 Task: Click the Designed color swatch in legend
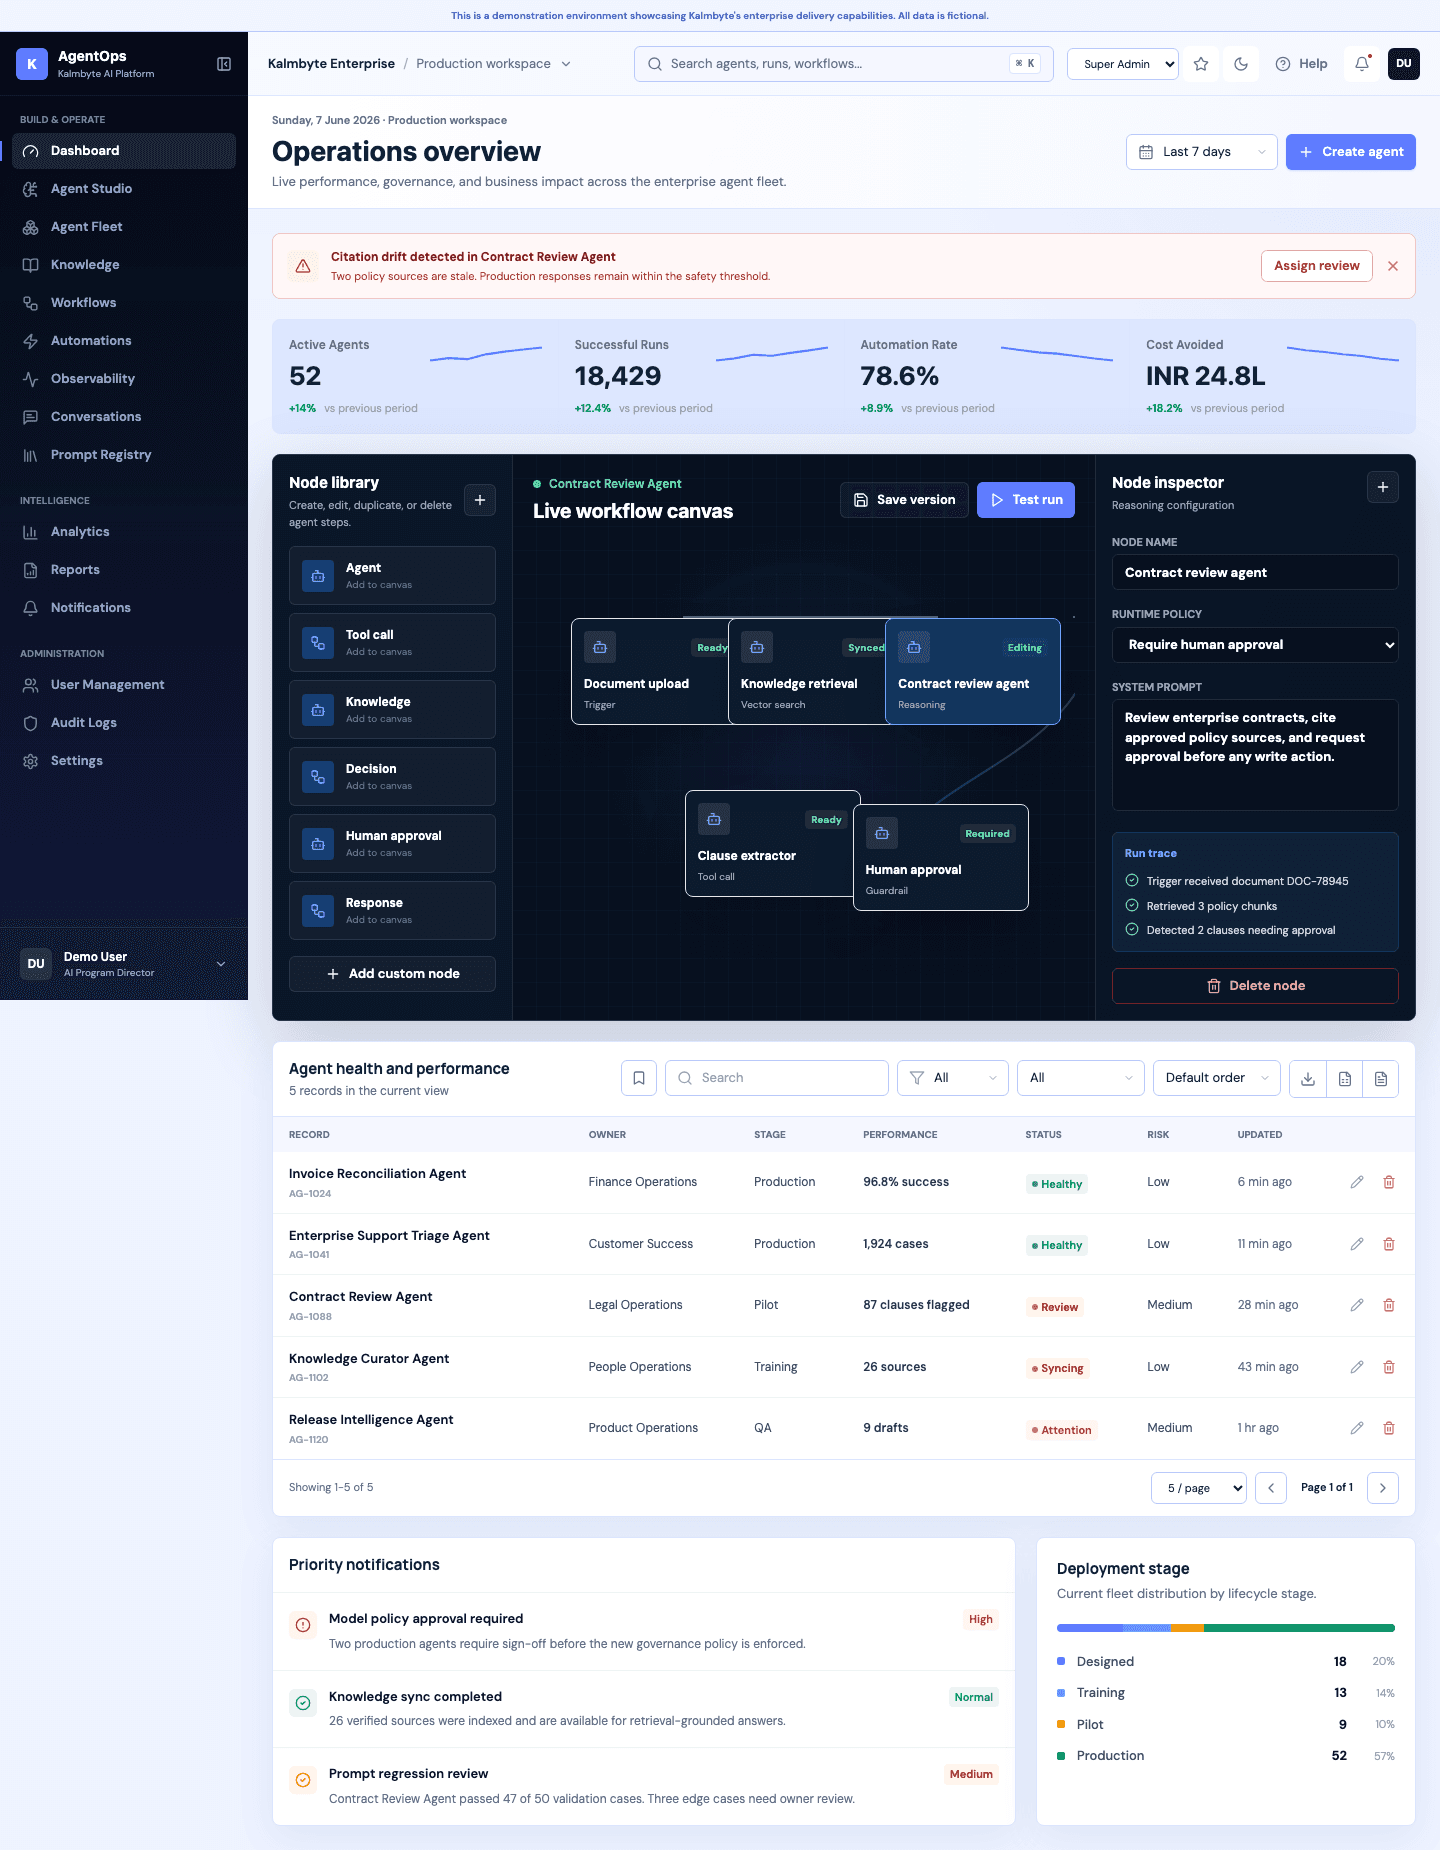[x=1061, y=1661]
